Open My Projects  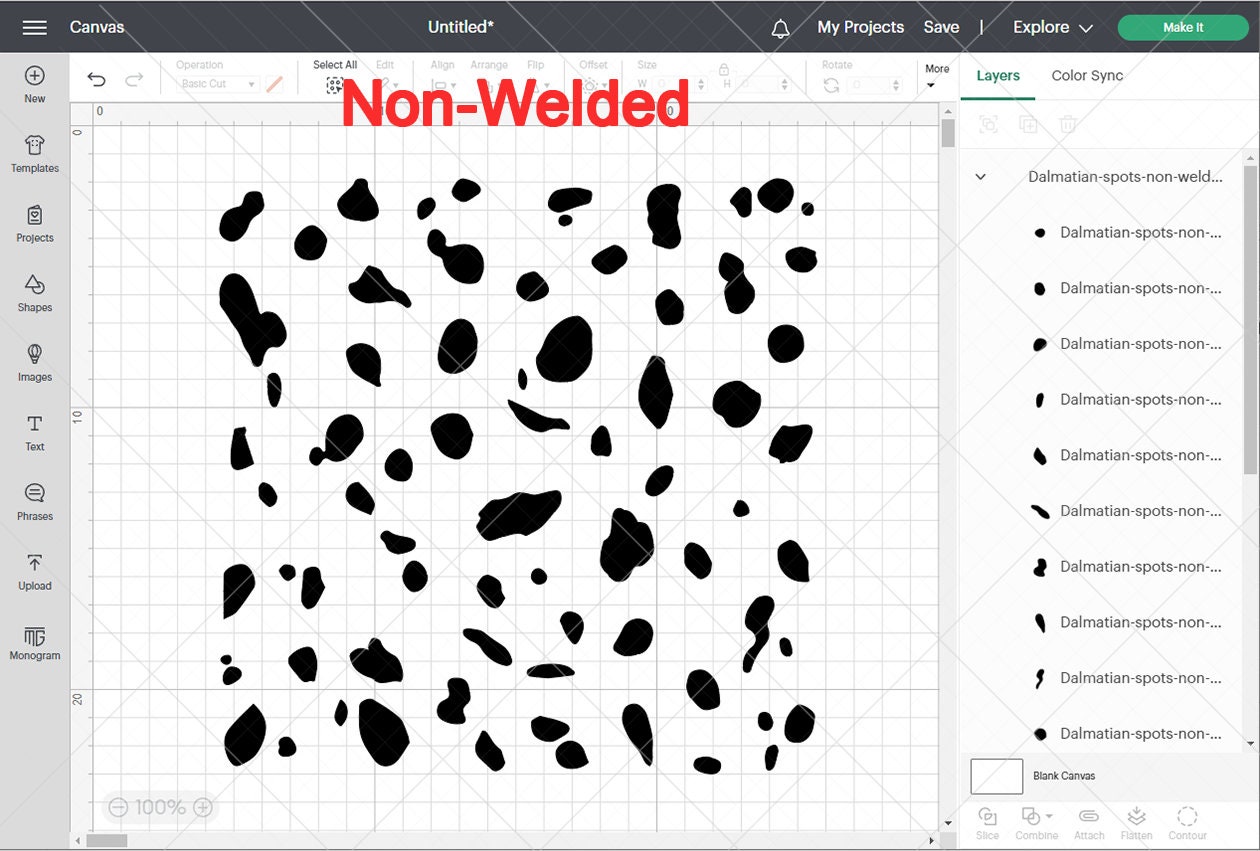pyautogui.click(x=861, y=27)
